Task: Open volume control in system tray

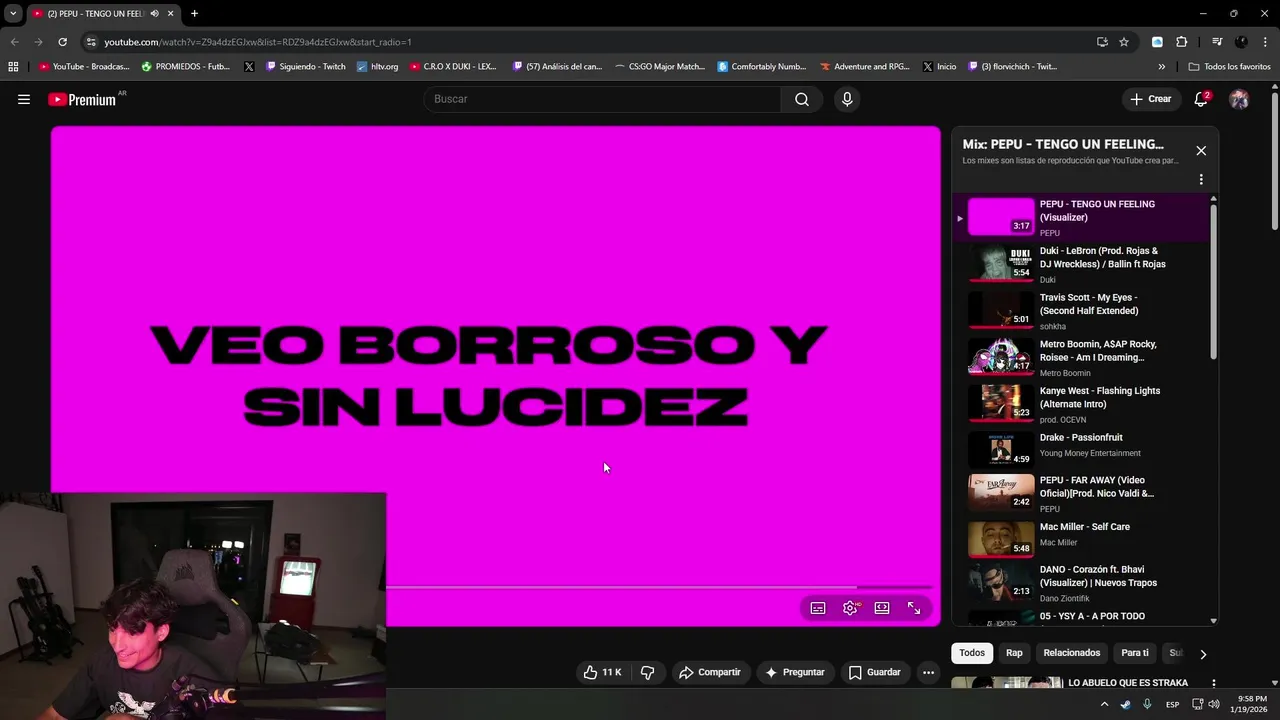Action: (x=1213, y=704)
